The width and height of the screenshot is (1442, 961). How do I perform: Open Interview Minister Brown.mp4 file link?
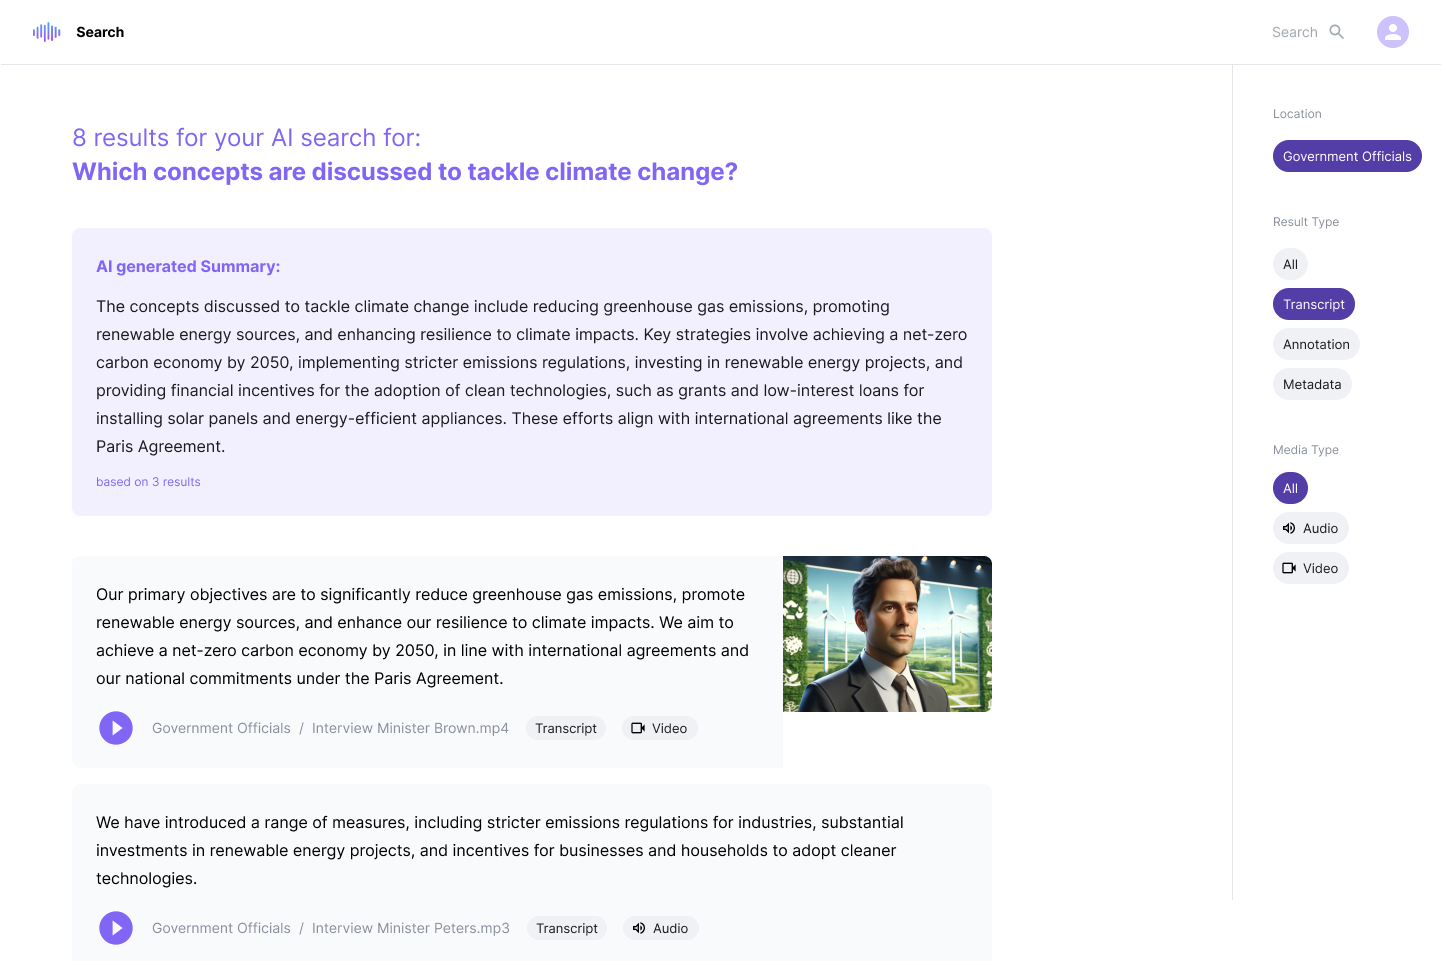point(410,728)
